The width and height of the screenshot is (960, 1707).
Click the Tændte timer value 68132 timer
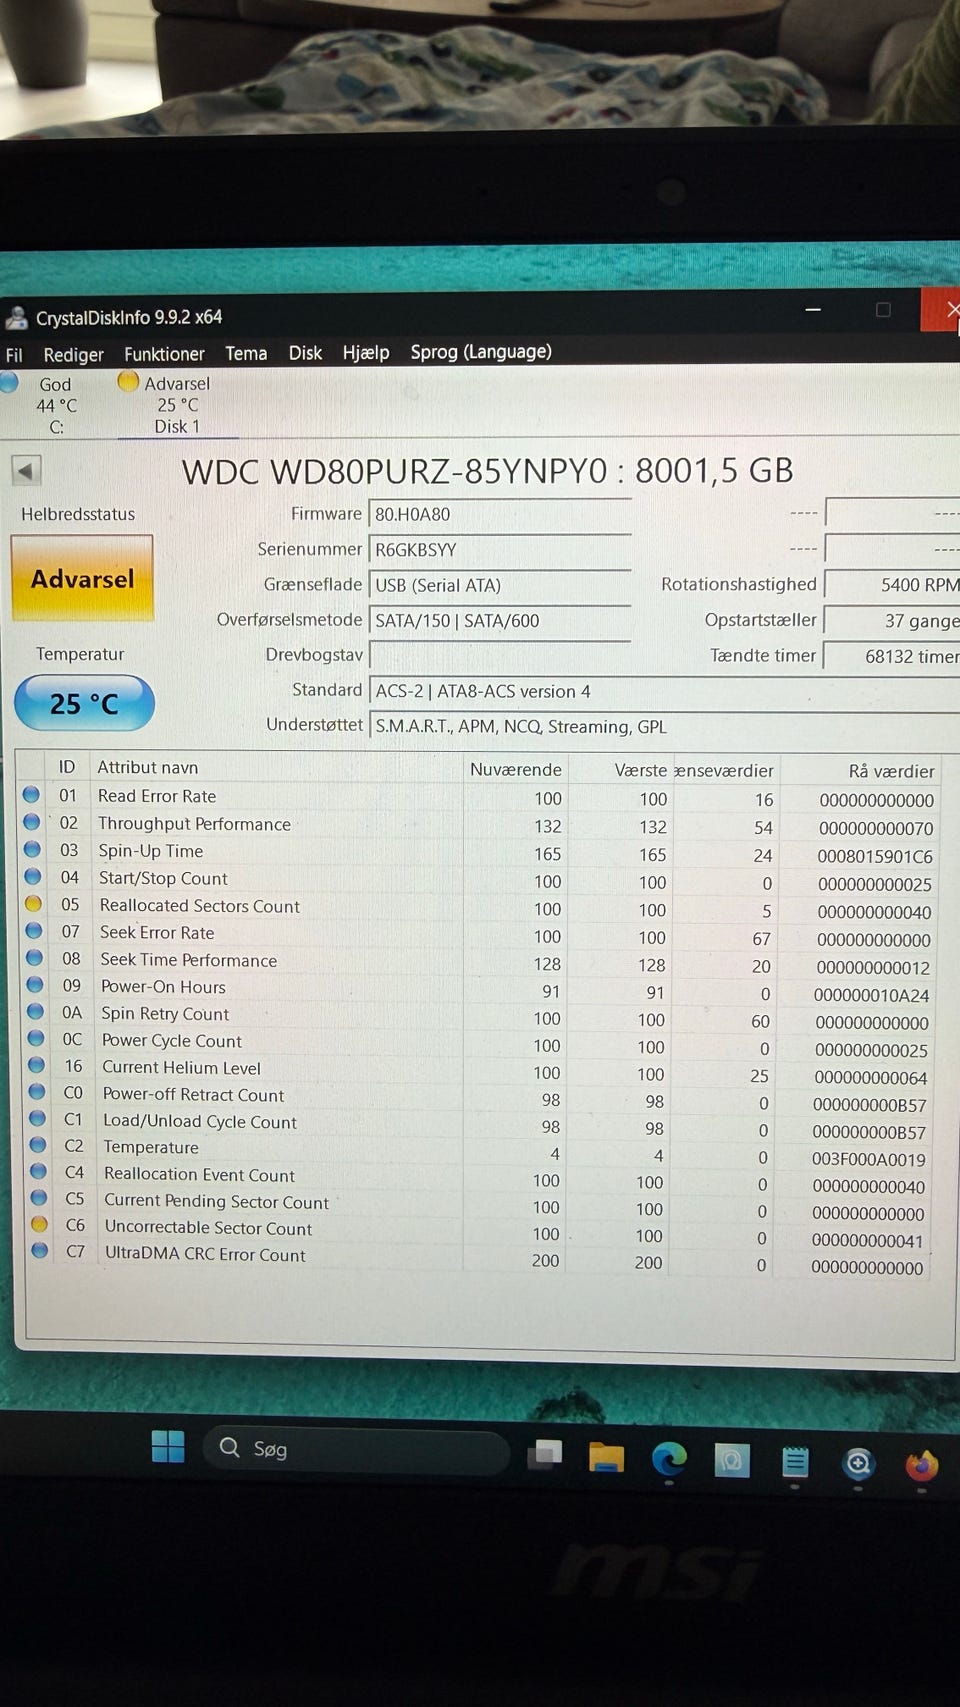[892, 656]
